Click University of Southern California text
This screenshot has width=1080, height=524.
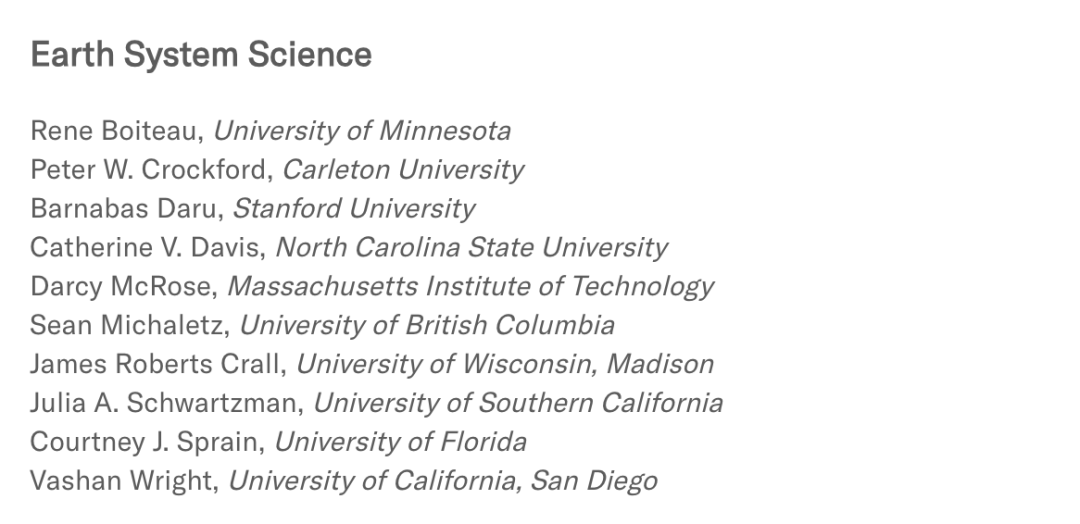tap(518, 403)
